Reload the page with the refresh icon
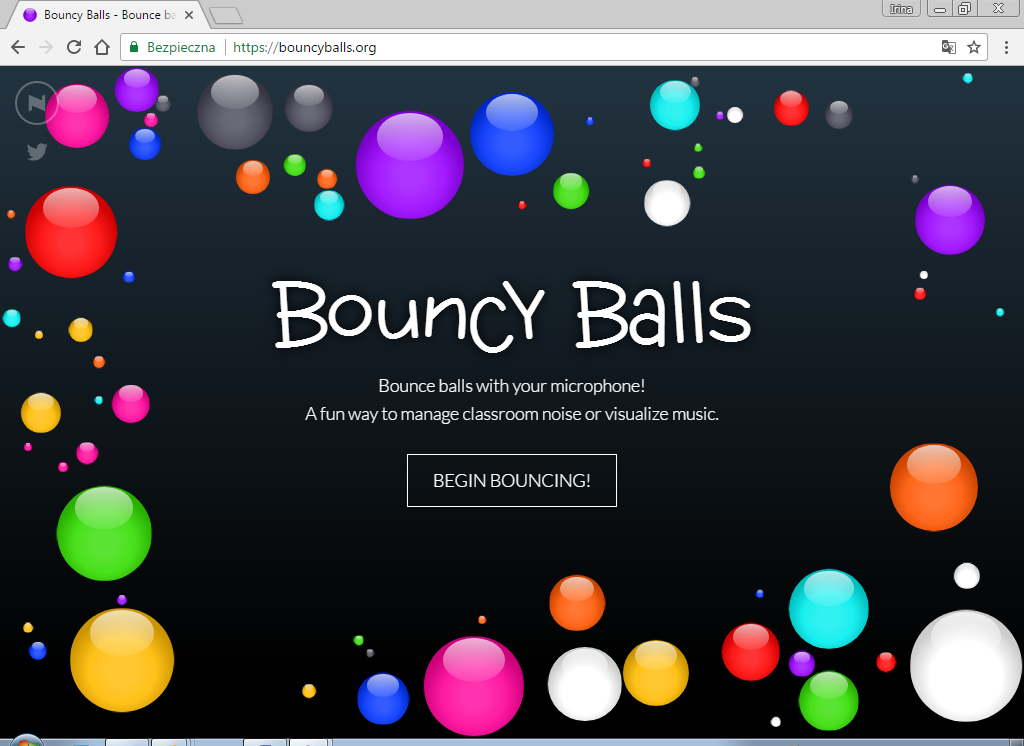The width and height of the screenshot is (1024, 746). pos(74,47)
